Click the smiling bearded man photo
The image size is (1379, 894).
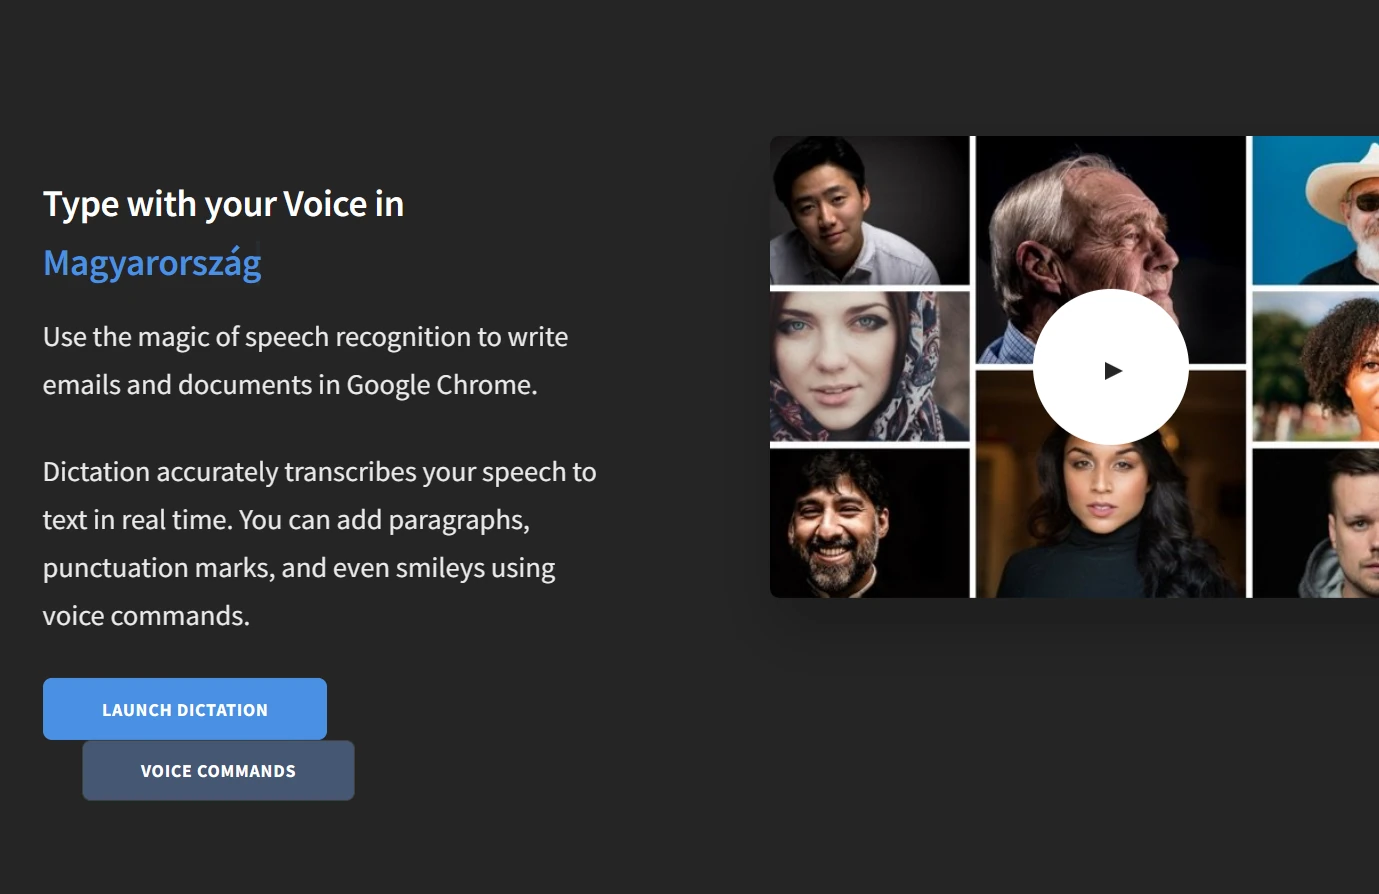869,523
